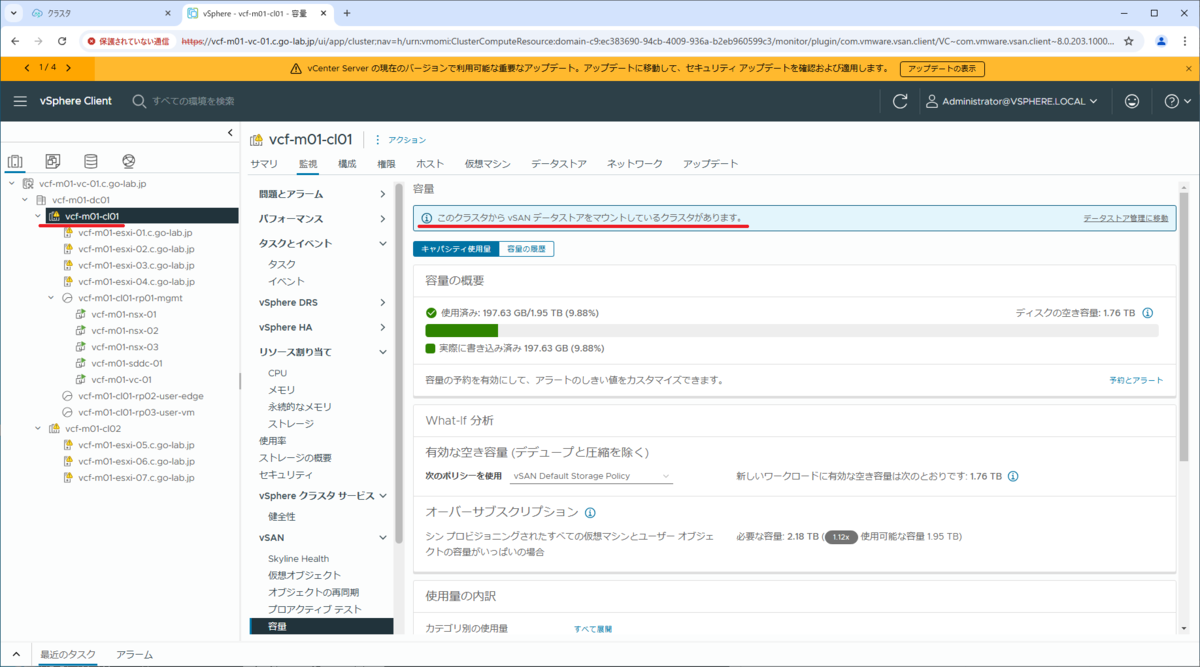Screen dimensions: 1200x667
Task: Open the サマリ tab
Action: pos(264,164)
